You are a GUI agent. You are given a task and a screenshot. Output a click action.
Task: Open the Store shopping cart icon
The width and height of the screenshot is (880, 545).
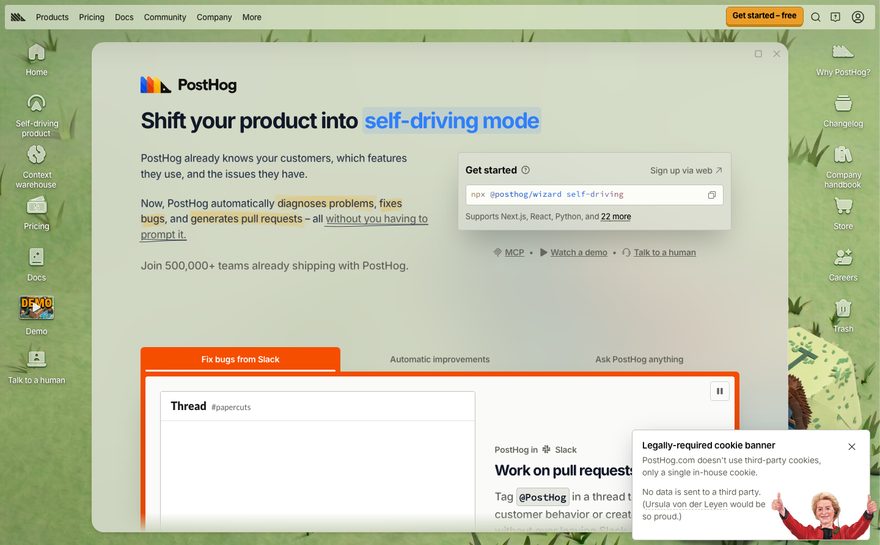point(843,213)
